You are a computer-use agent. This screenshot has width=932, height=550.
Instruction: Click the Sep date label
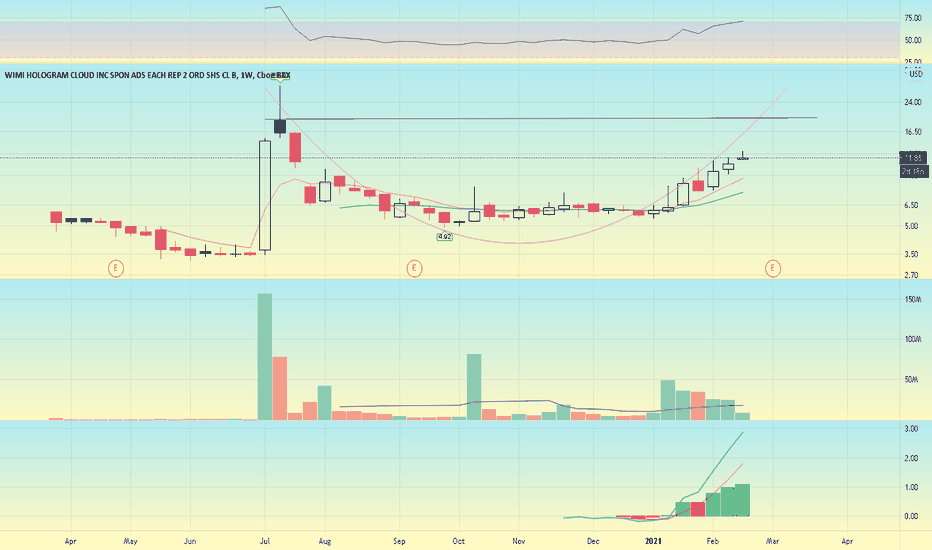click(399, 541)
